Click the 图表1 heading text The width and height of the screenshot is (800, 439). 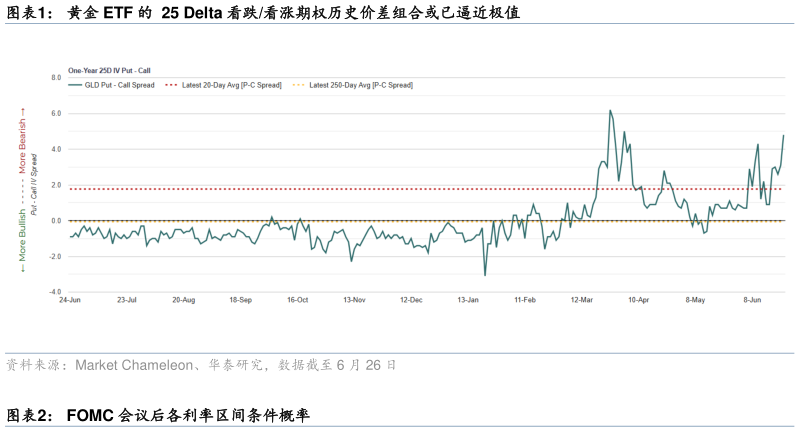263,12
